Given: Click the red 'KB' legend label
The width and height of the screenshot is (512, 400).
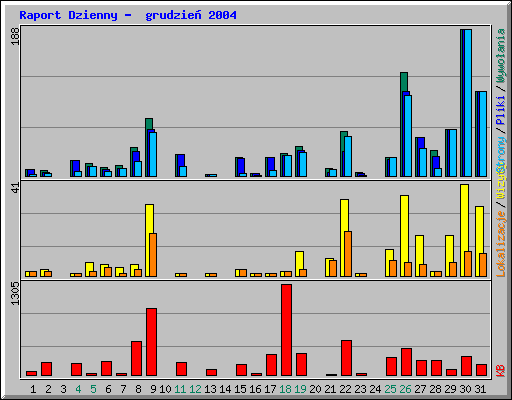Looking at the screenshot, I should (x=501, y=370).
